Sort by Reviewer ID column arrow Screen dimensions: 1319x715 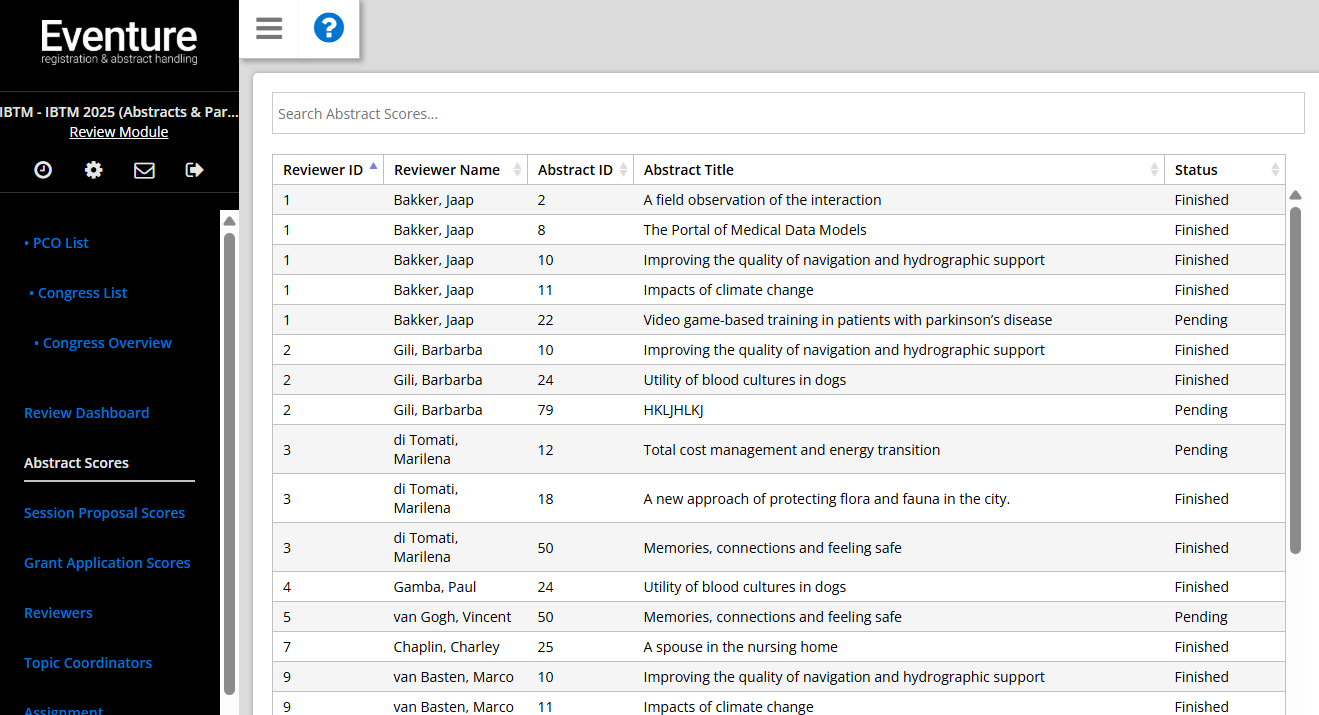(x=373, y=167)
